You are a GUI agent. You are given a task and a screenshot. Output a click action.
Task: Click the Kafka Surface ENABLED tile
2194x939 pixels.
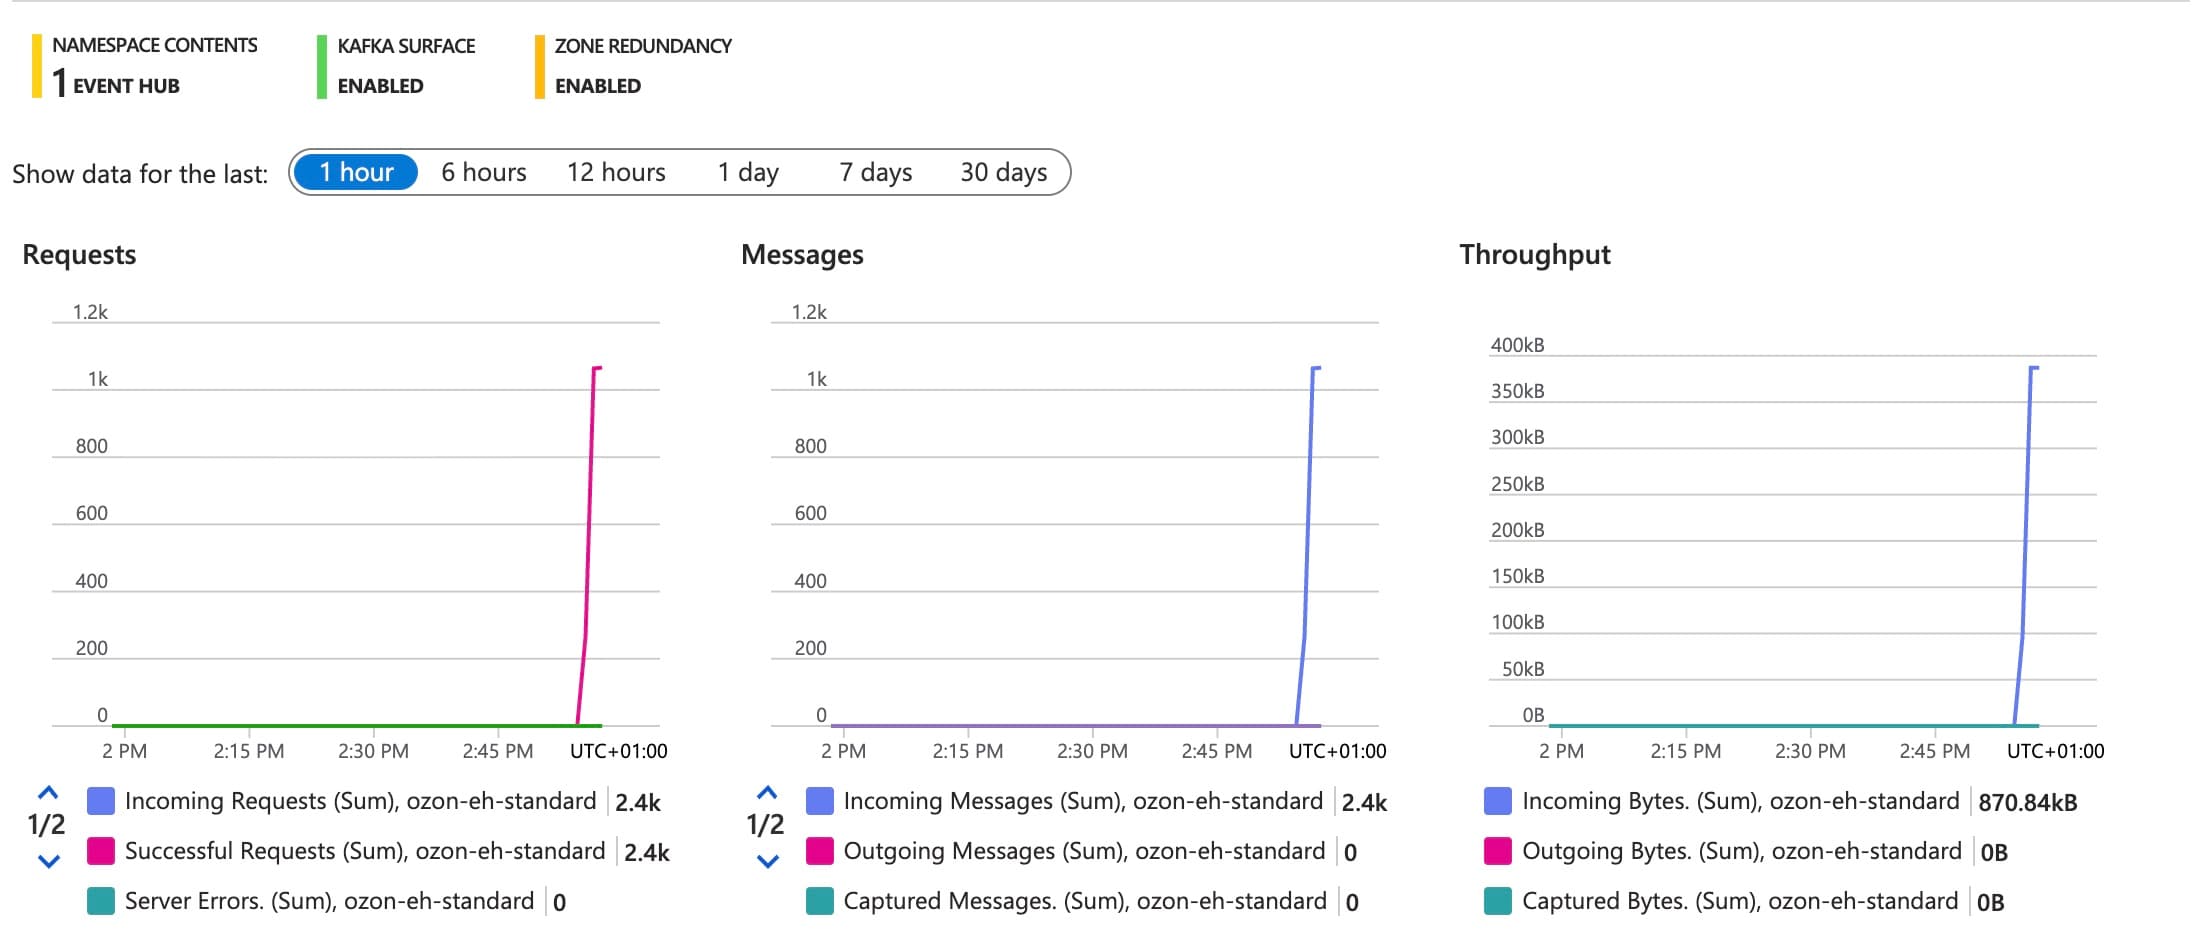click(397, 66)
